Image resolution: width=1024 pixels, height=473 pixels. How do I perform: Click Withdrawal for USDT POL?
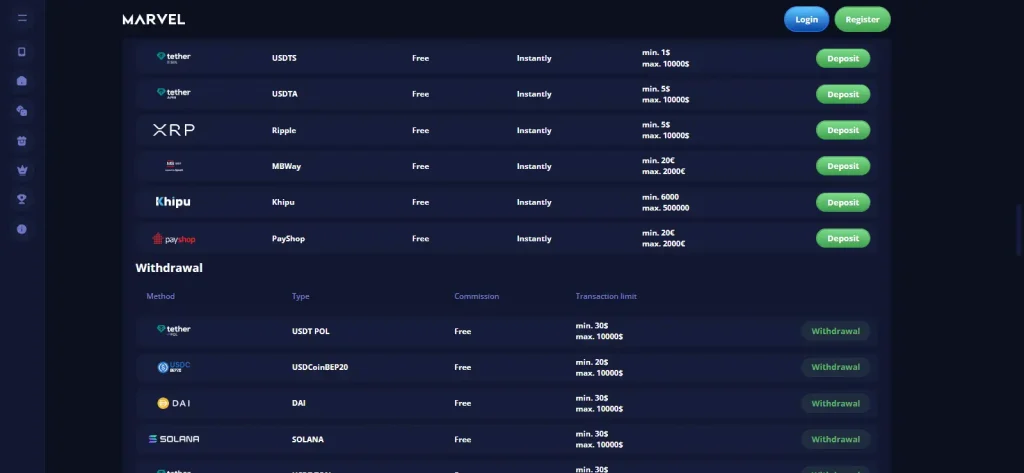835,331
